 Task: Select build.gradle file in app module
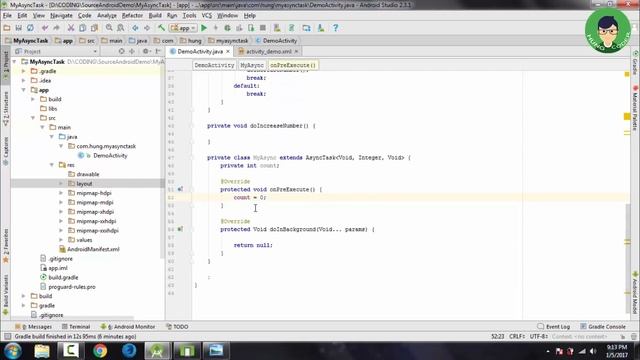pos(63,278)
